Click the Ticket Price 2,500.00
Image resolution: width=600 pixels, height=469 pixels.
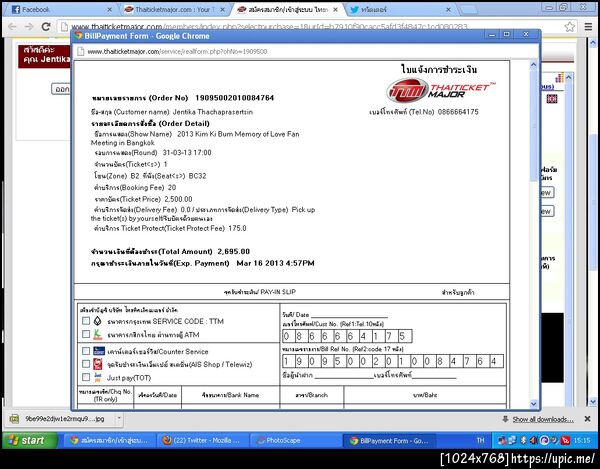tap(178, 199)
